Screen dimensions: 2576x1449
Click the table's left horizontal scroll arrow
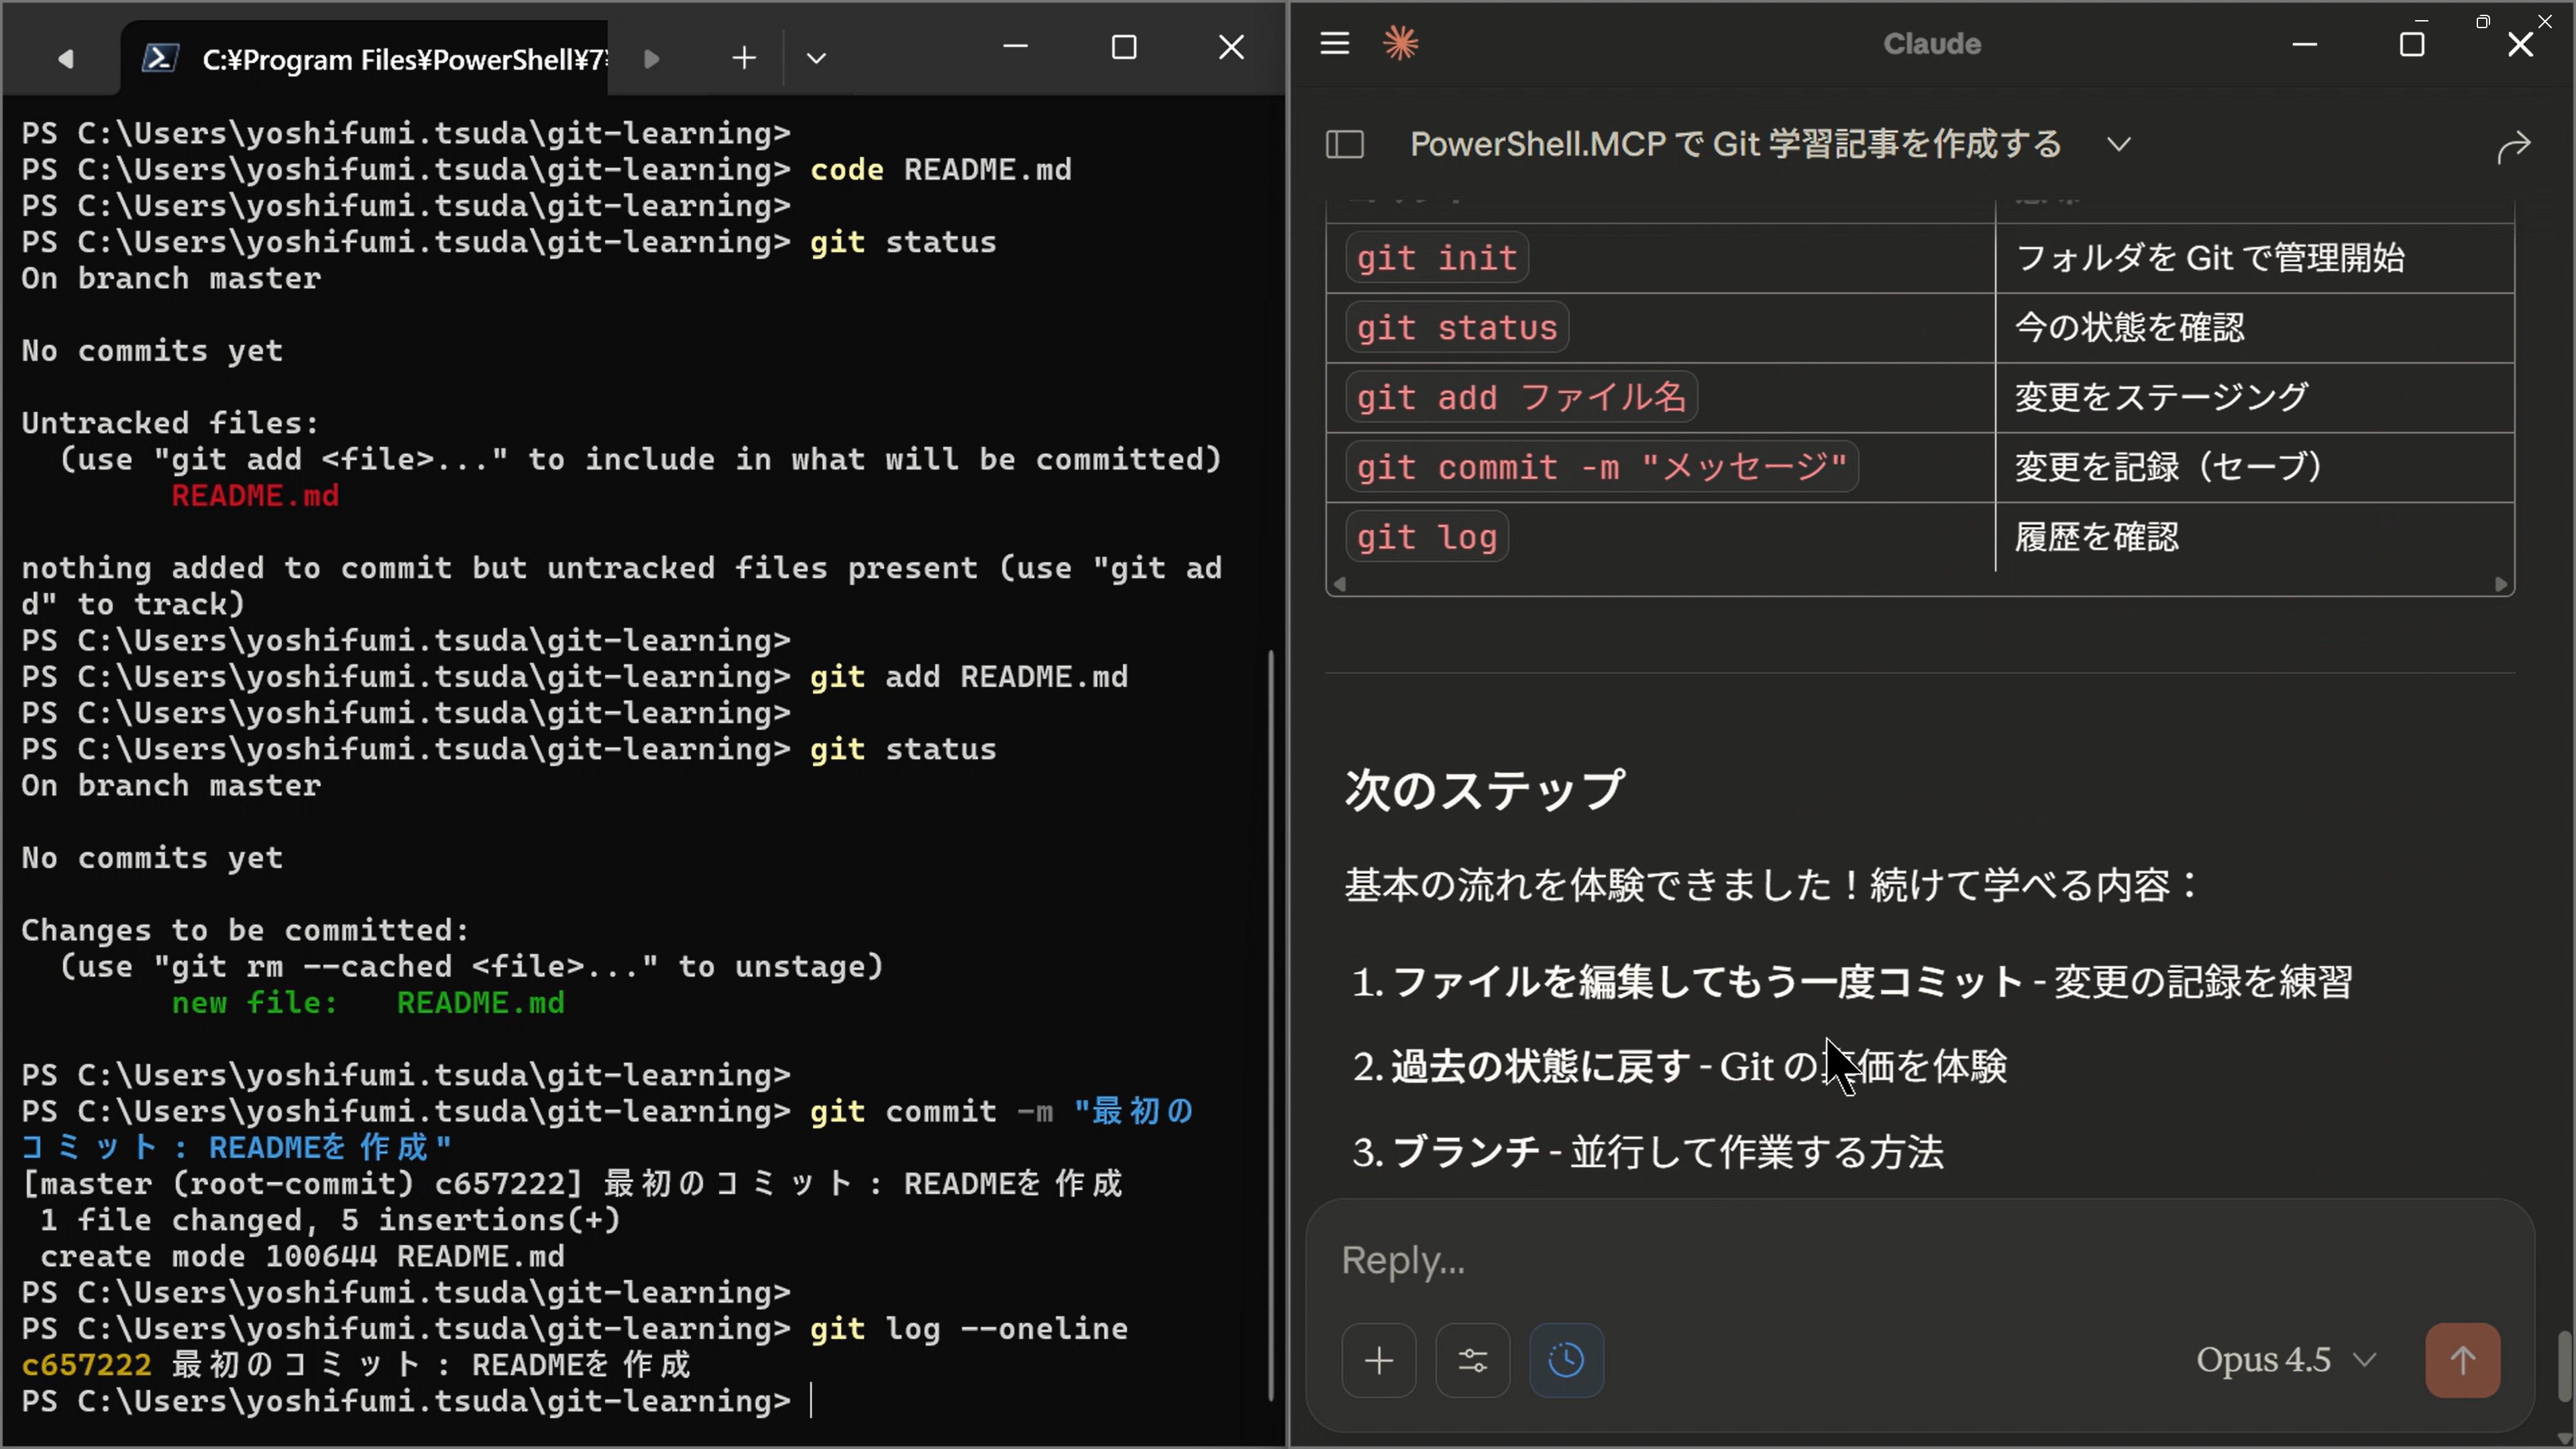[x=1340, y=584]
